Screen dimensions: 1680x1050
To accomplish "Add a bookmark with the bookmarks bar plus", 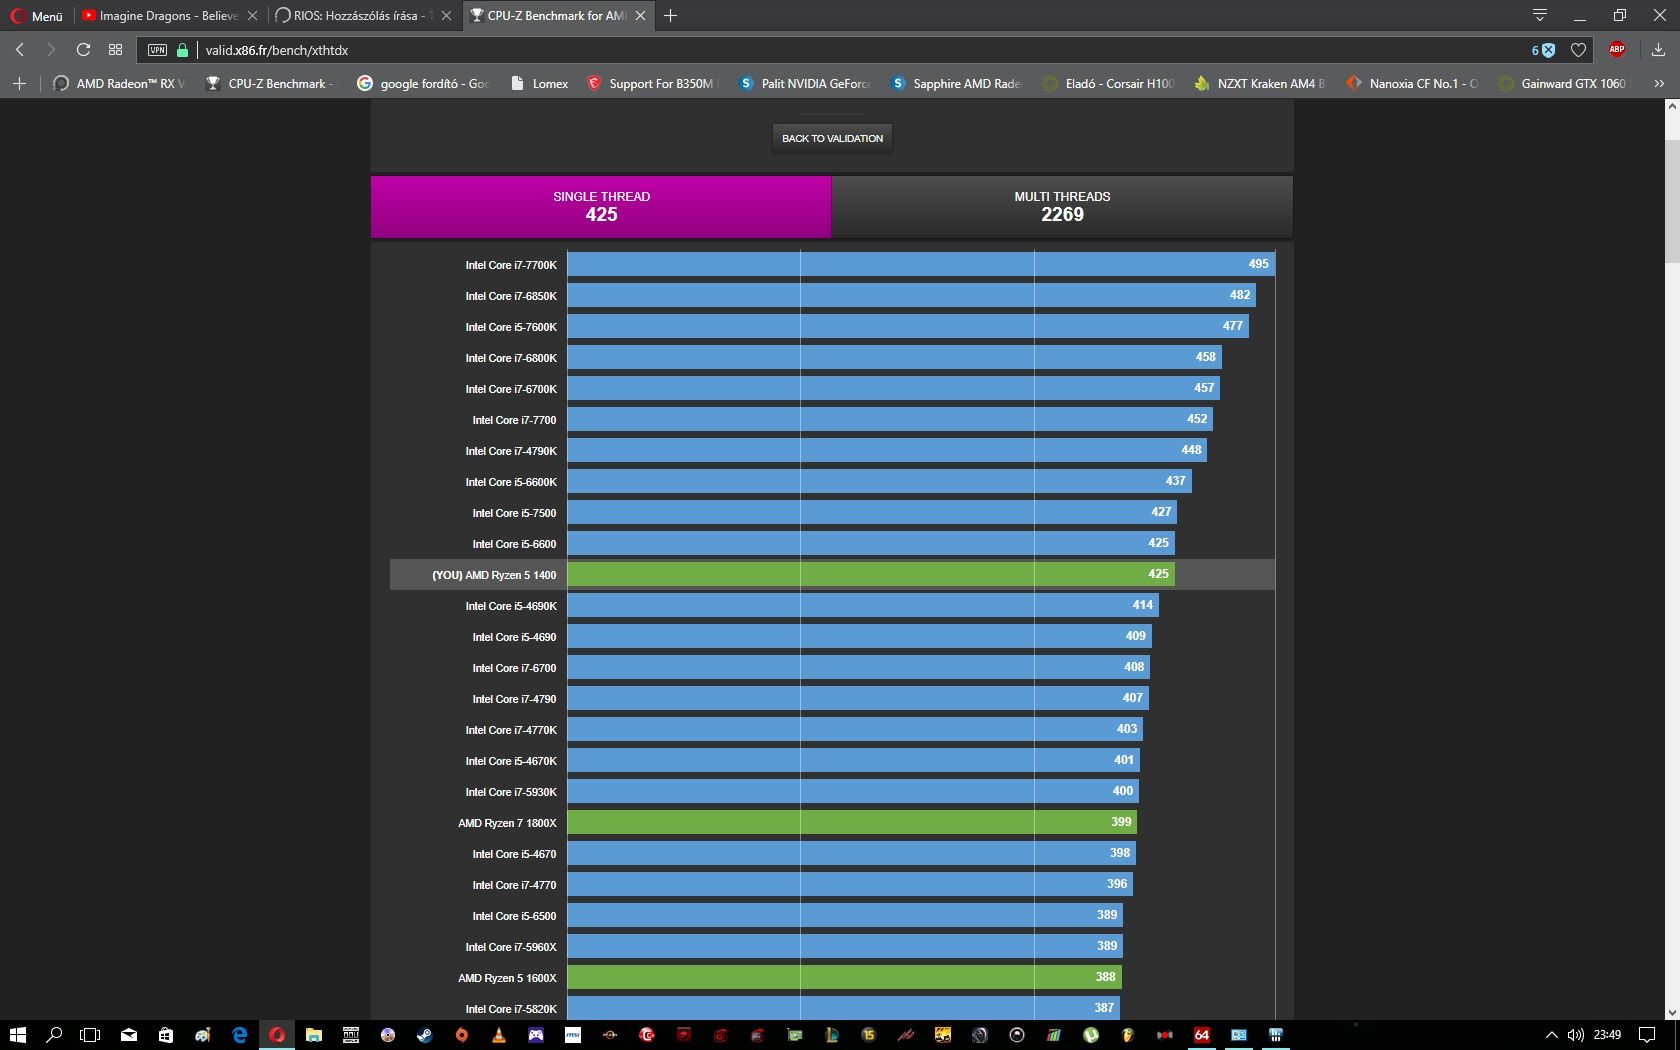I will 19,84.
